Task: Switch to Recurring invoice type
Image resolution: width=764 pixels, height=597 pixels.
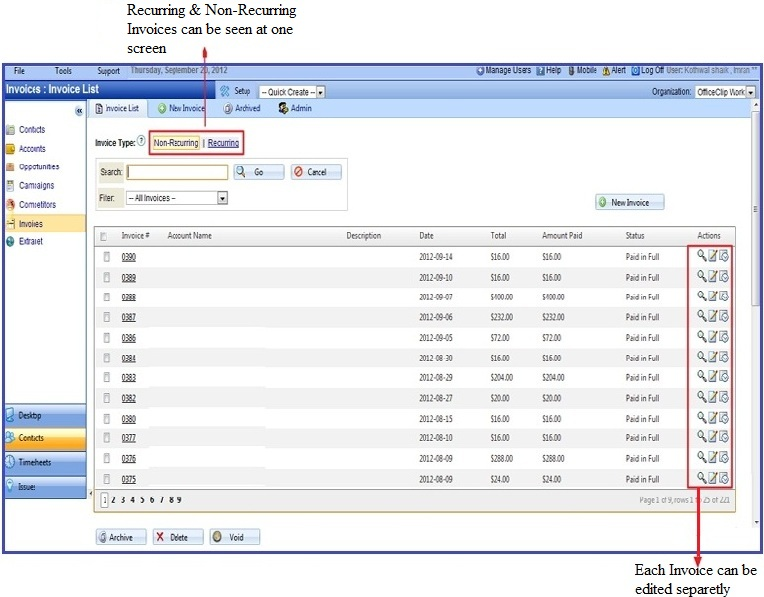Action: 223,143
